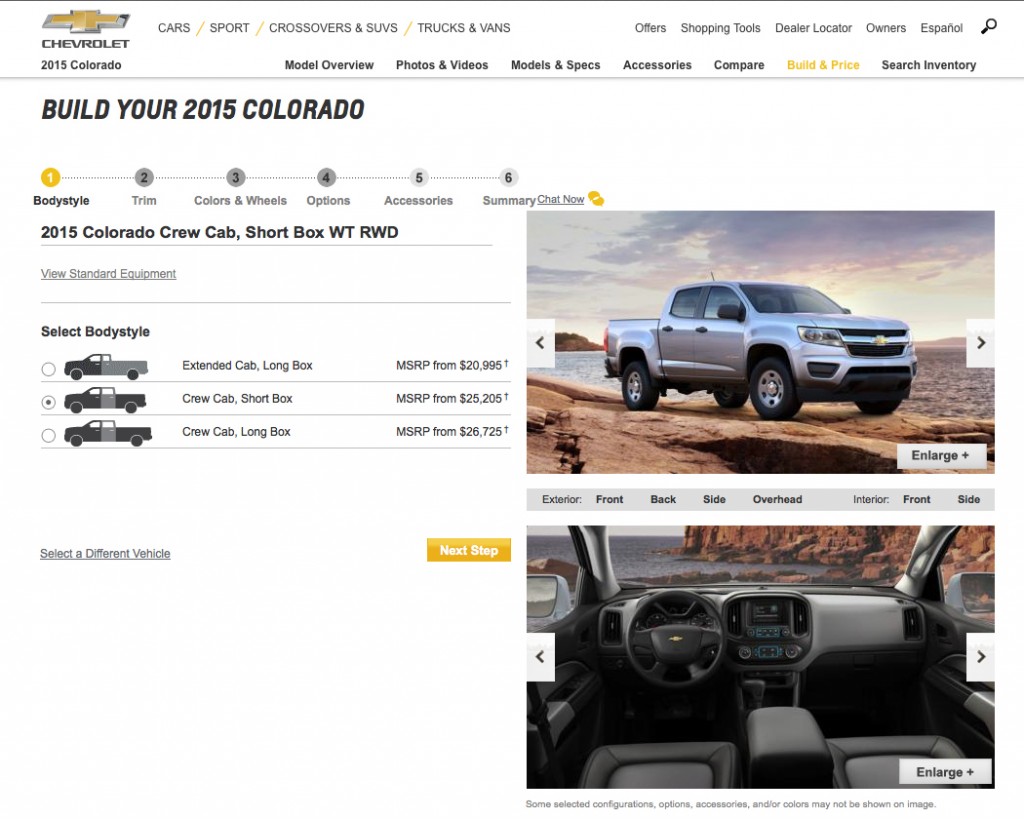Image resolution: width=1024 pixels, height=819 pixels.
Task: Click the Next Step button
Action: pos(469,551)
